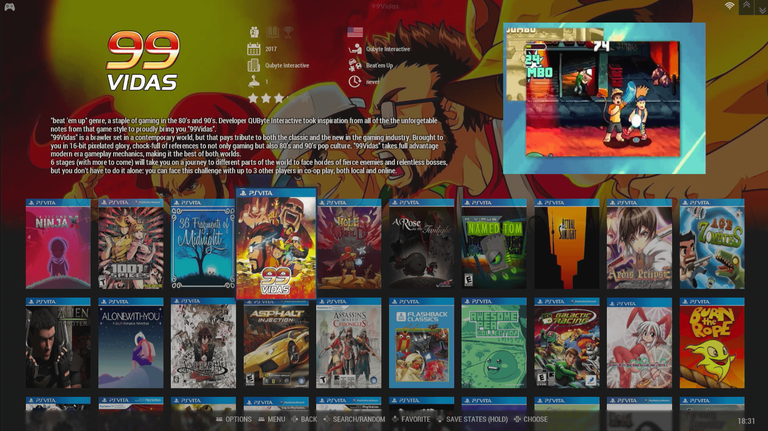
Task: Select A Rose in the Twilight cover
Action: click(421, 243)
